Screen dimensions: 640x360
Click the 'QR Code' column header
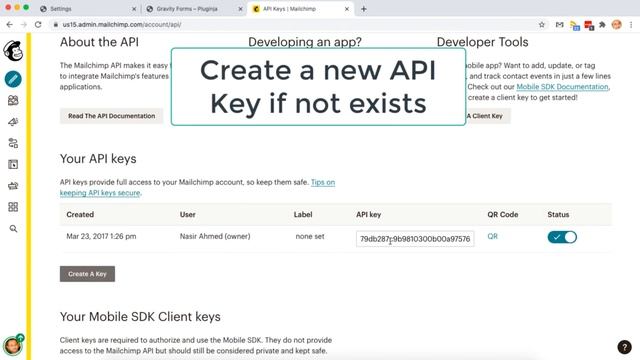click(502, 214)
